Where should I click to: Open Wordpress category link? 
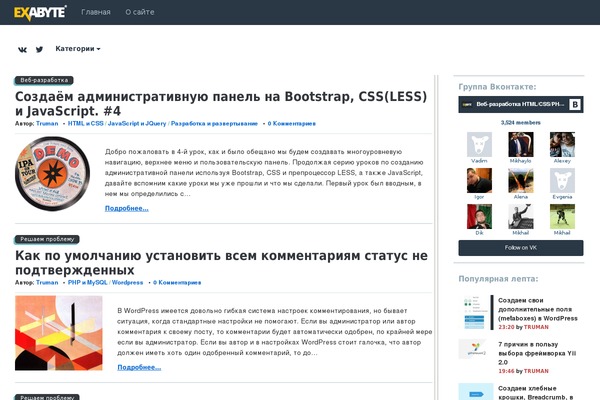click(127, 282)
